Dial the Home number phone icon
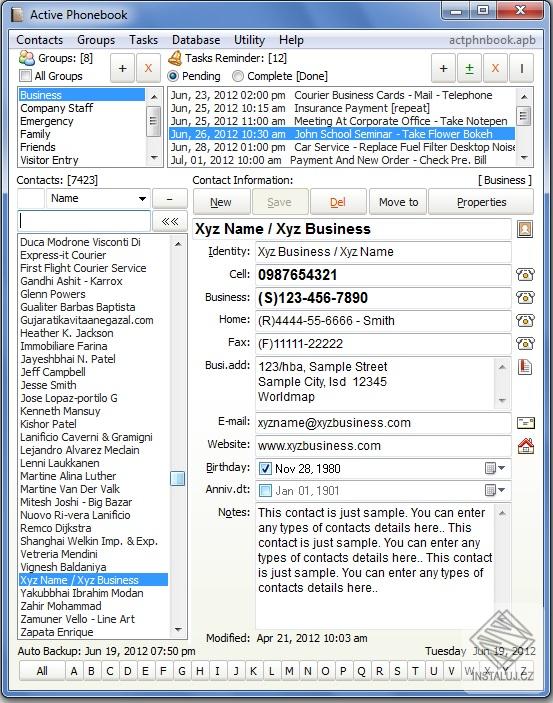This screenshot has height=703, width=553. click(x=525, y=321)
